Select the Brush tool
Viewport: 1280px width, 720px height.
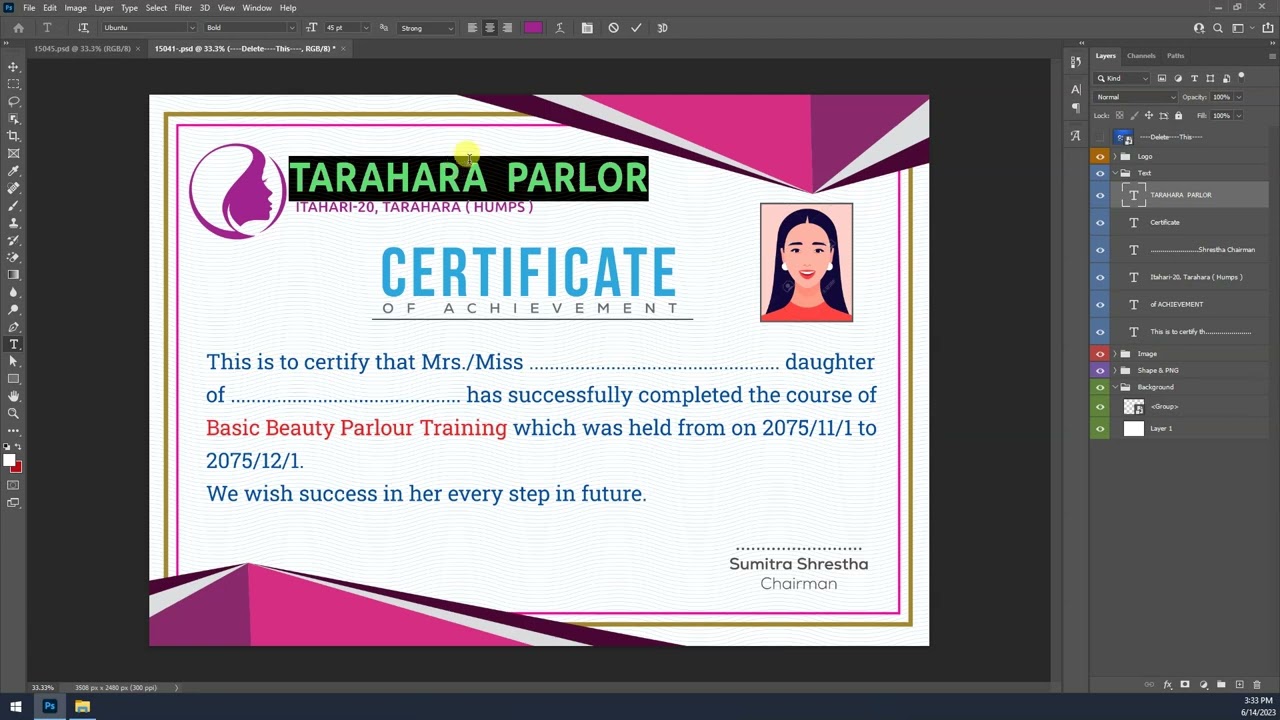point(13,205)
